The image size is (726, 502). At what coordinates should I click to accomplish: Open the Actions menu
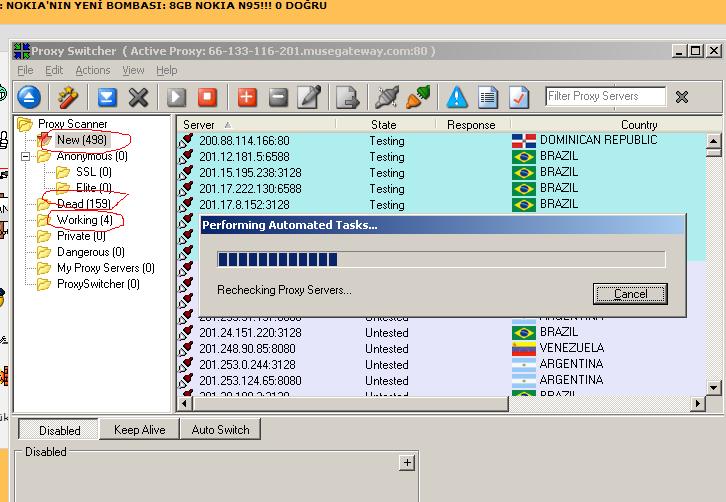click(x=93, y=70)
